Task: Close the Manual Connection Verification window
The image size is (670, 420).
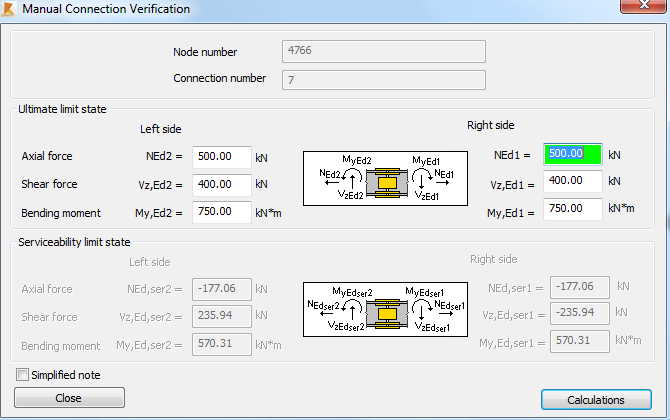Action: [644, 6]
